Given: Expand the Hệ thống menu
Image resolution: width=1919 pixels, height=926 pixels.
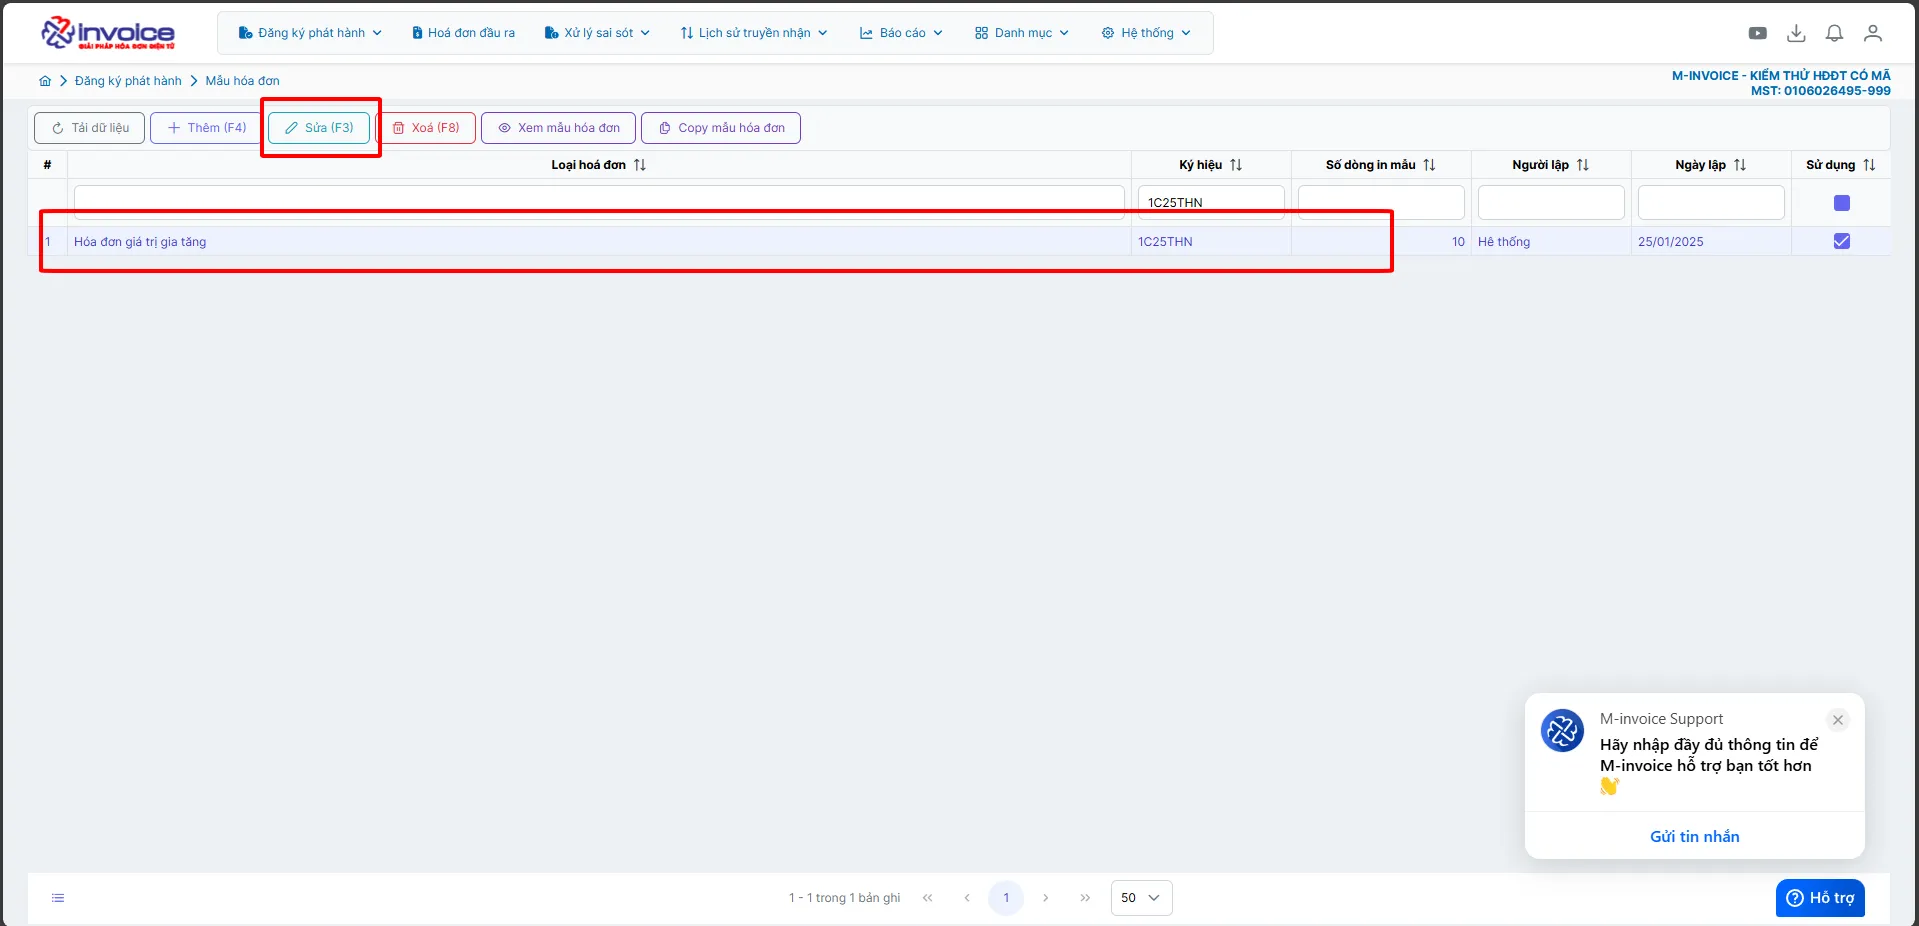Looking at the screenshot, I should click(x=1146, y=33).
